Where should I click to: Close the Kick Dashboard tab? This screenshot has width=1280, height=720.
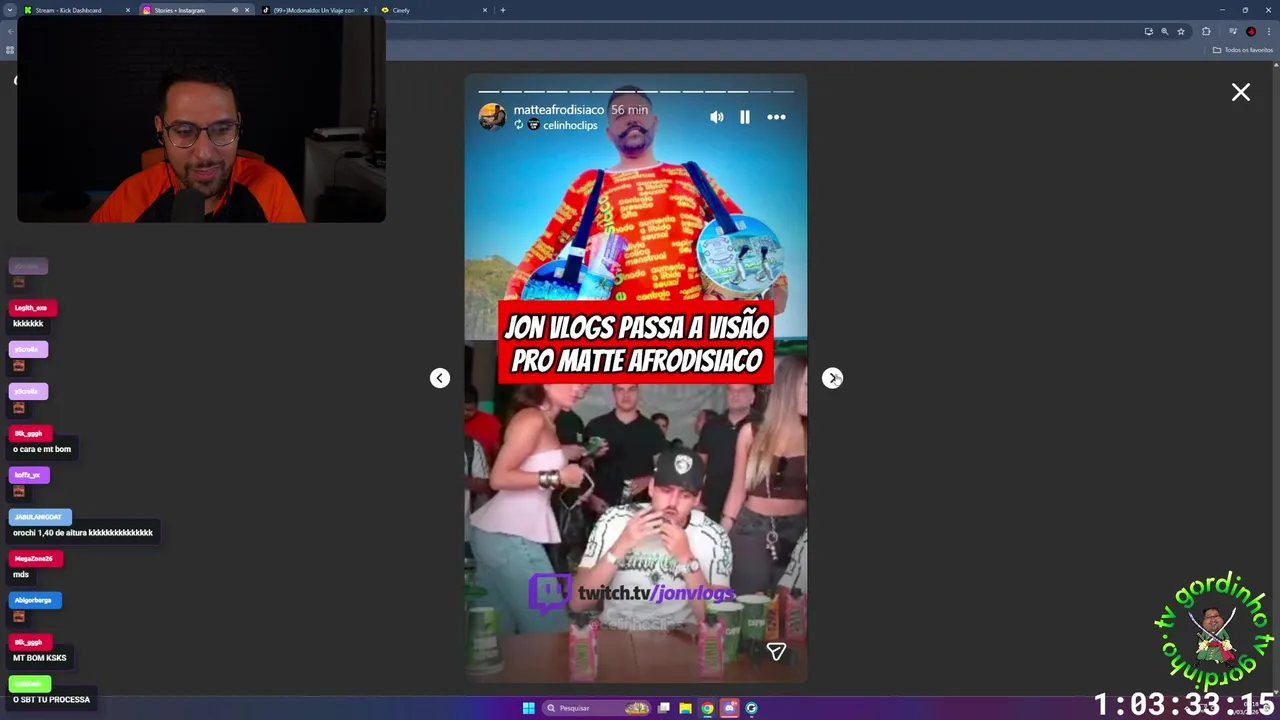[x=128, y=10]
